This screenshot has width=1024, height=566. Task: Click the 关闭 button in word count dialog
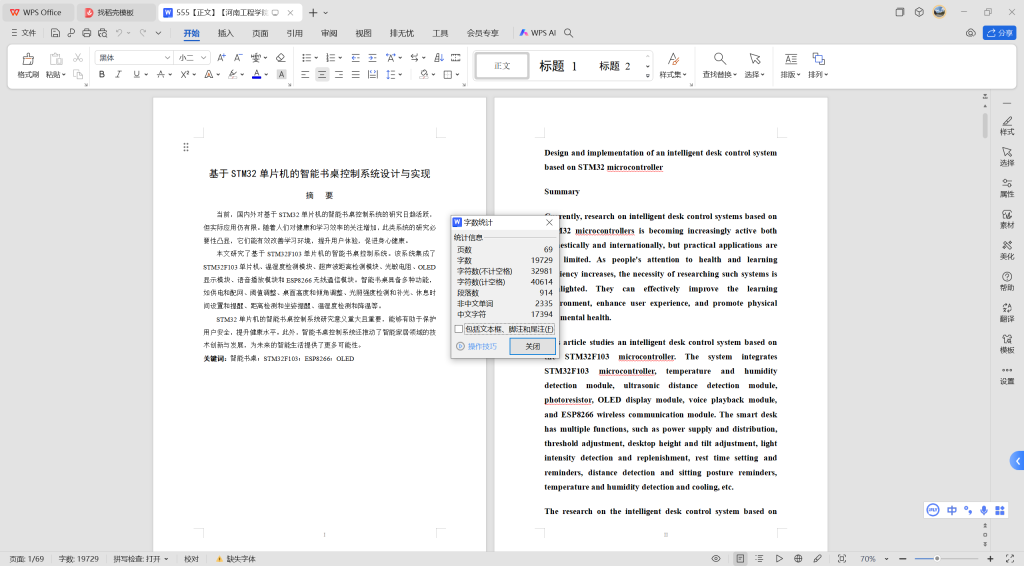532,346
